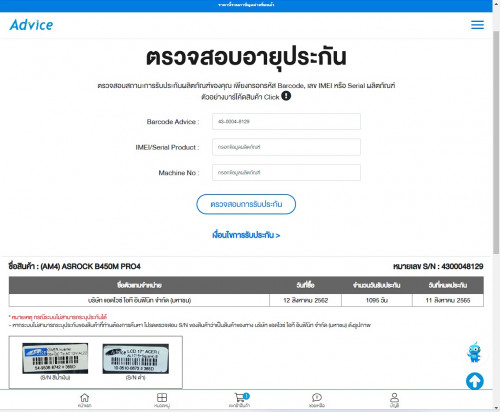Focus the IMEI/Serial Product input field
The height and width of the screenshot is (412, 500).
[x=286, y=147]
